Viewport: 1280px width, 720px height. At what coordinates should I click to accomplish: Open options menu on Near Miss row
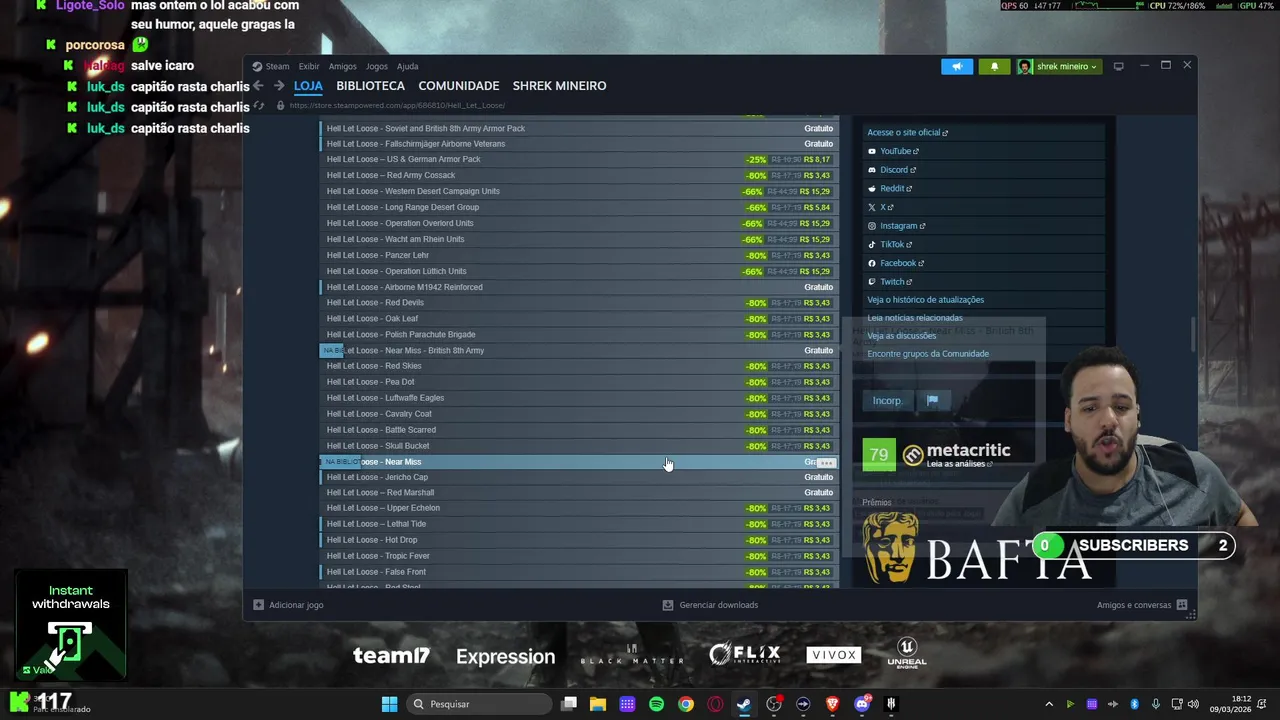point(826,463)
